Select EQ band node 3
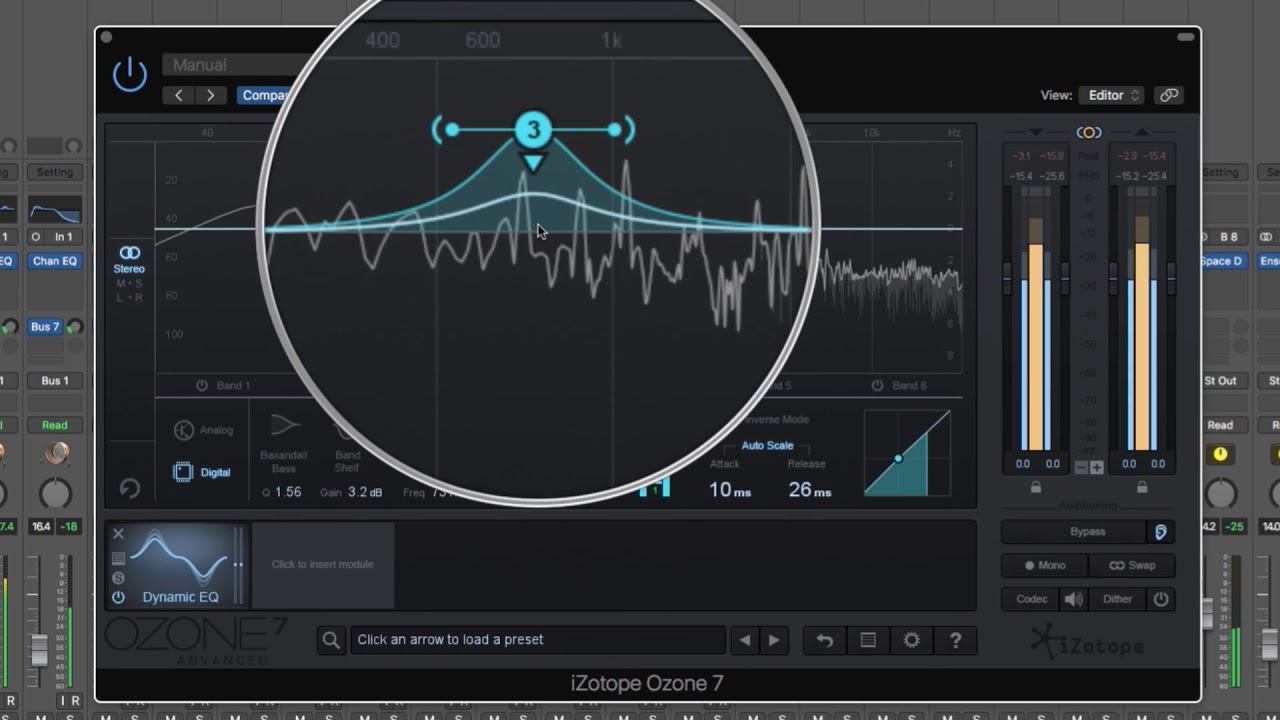The image size is (1280, 720). pos(534,130)
